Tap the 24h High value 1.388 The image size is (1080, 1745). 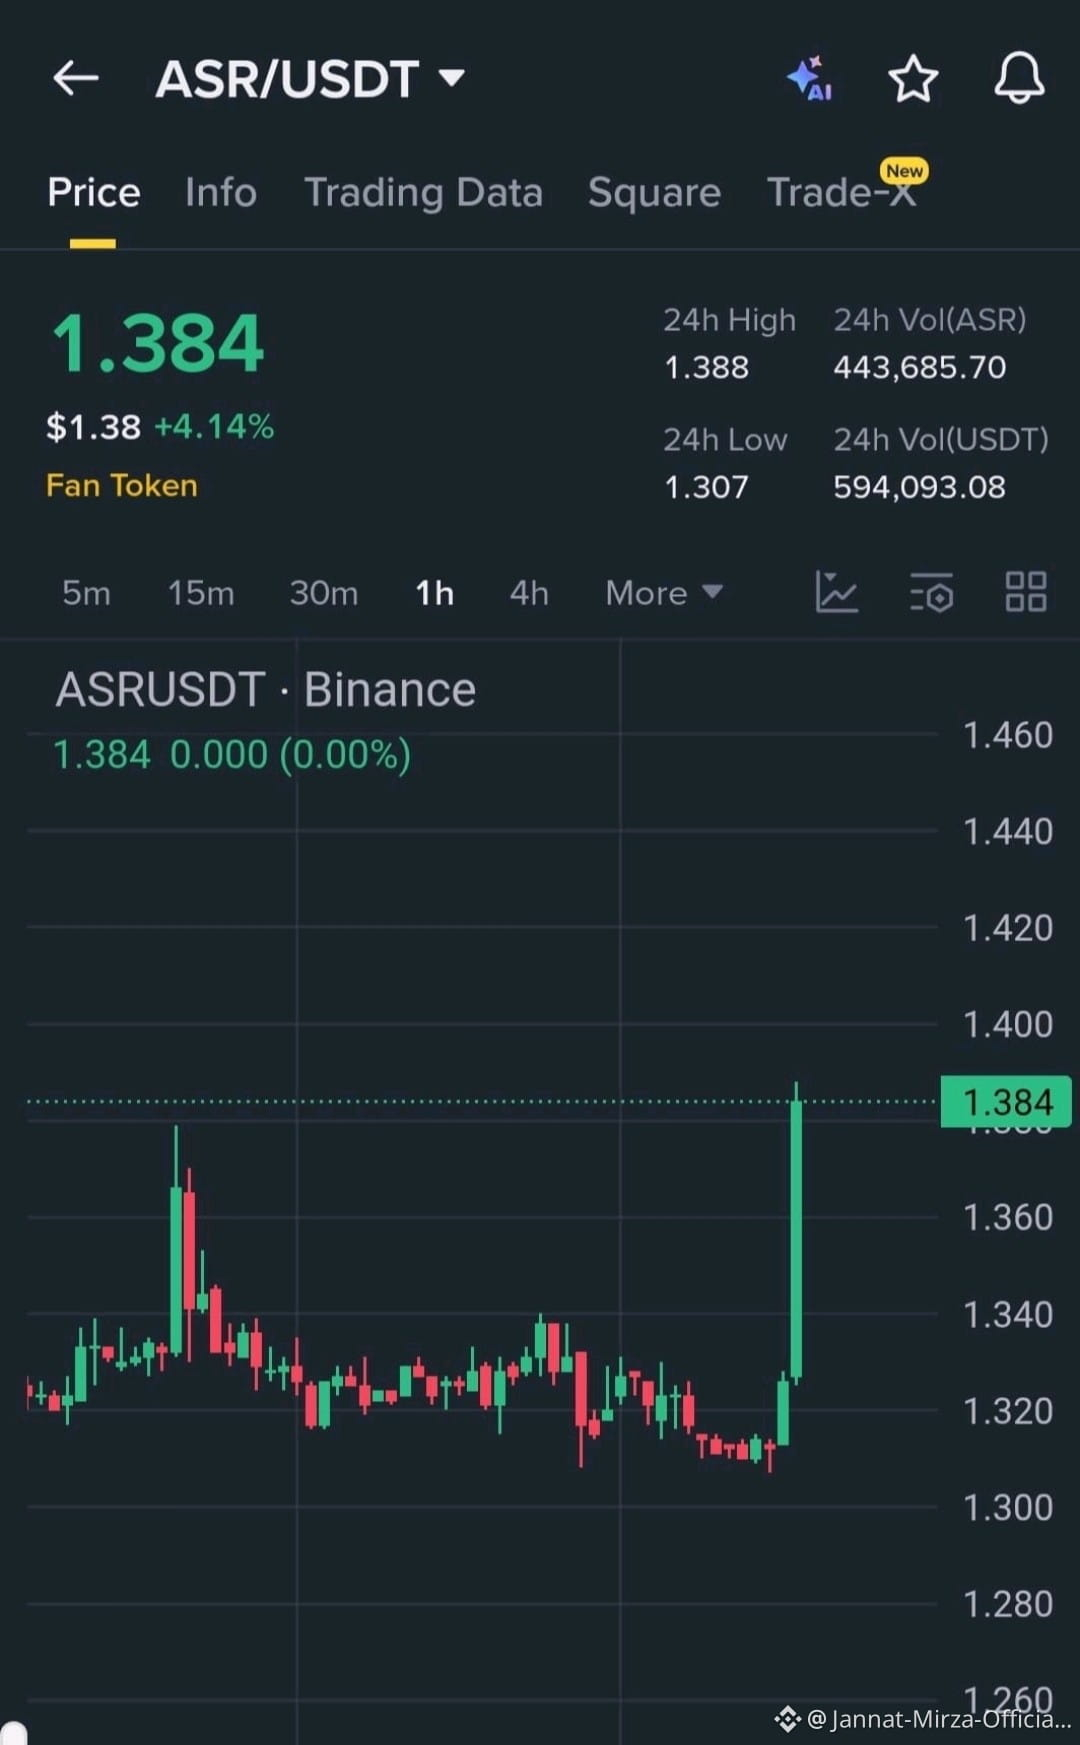707,367
